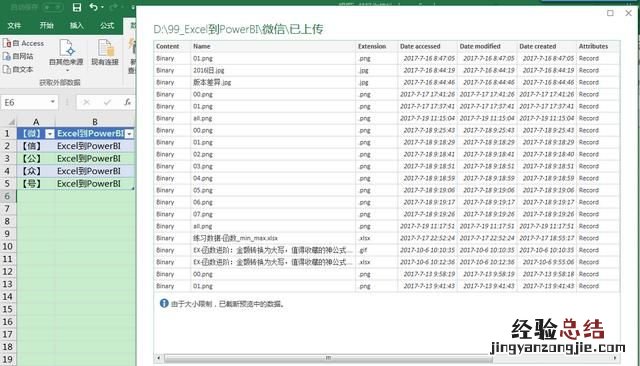
Task: Select the 2016日.jpg file row
Action: (x=387, y=71)
